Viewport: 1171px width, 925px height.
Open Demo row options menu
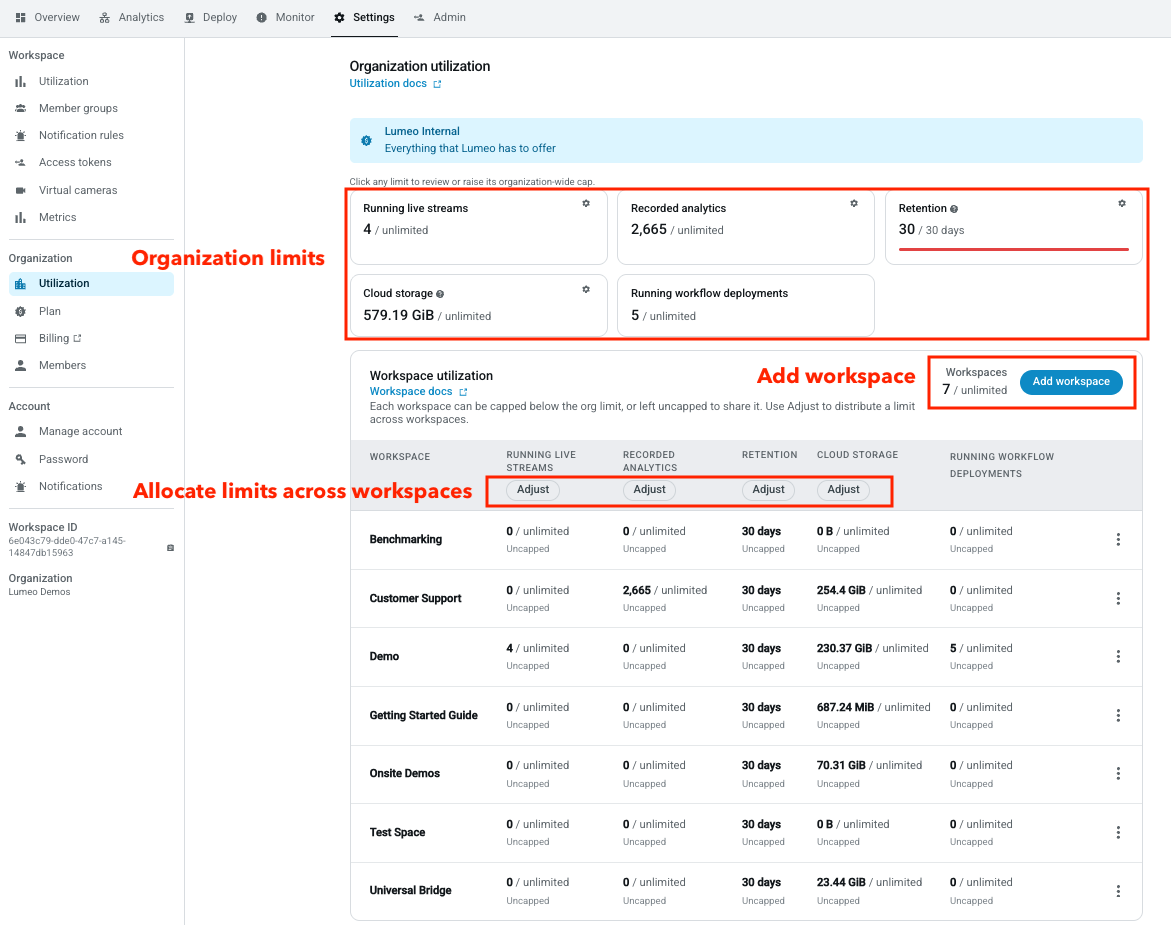(1118, 656)
